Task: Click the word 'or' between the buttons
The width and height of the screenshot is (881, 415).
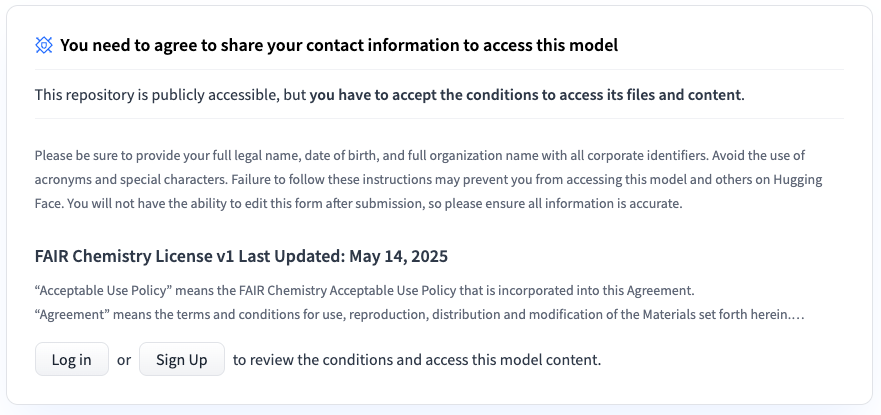Action: pos(124,360)
